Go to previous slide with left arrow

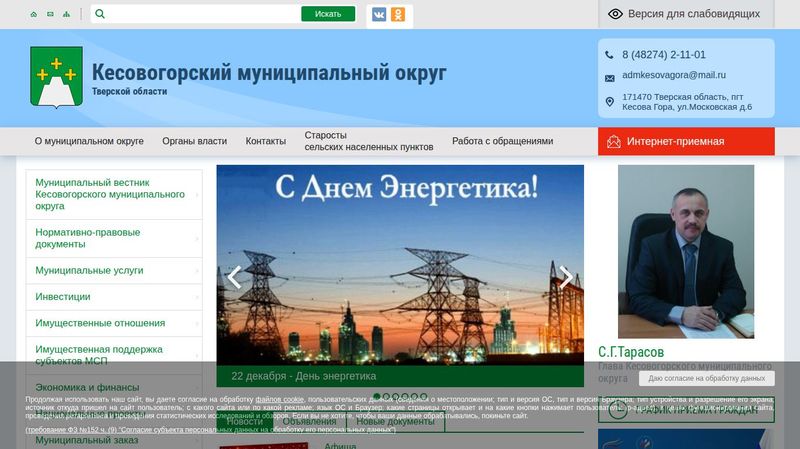click(235, 277)
